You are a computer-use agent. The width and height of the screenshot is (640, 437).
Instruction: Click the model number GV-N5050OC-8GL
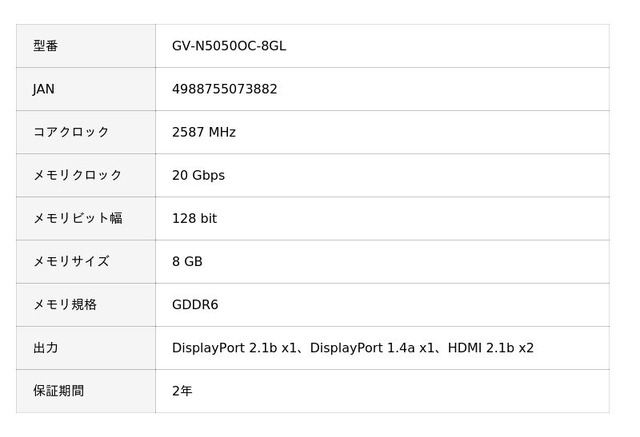pos(229,46)
